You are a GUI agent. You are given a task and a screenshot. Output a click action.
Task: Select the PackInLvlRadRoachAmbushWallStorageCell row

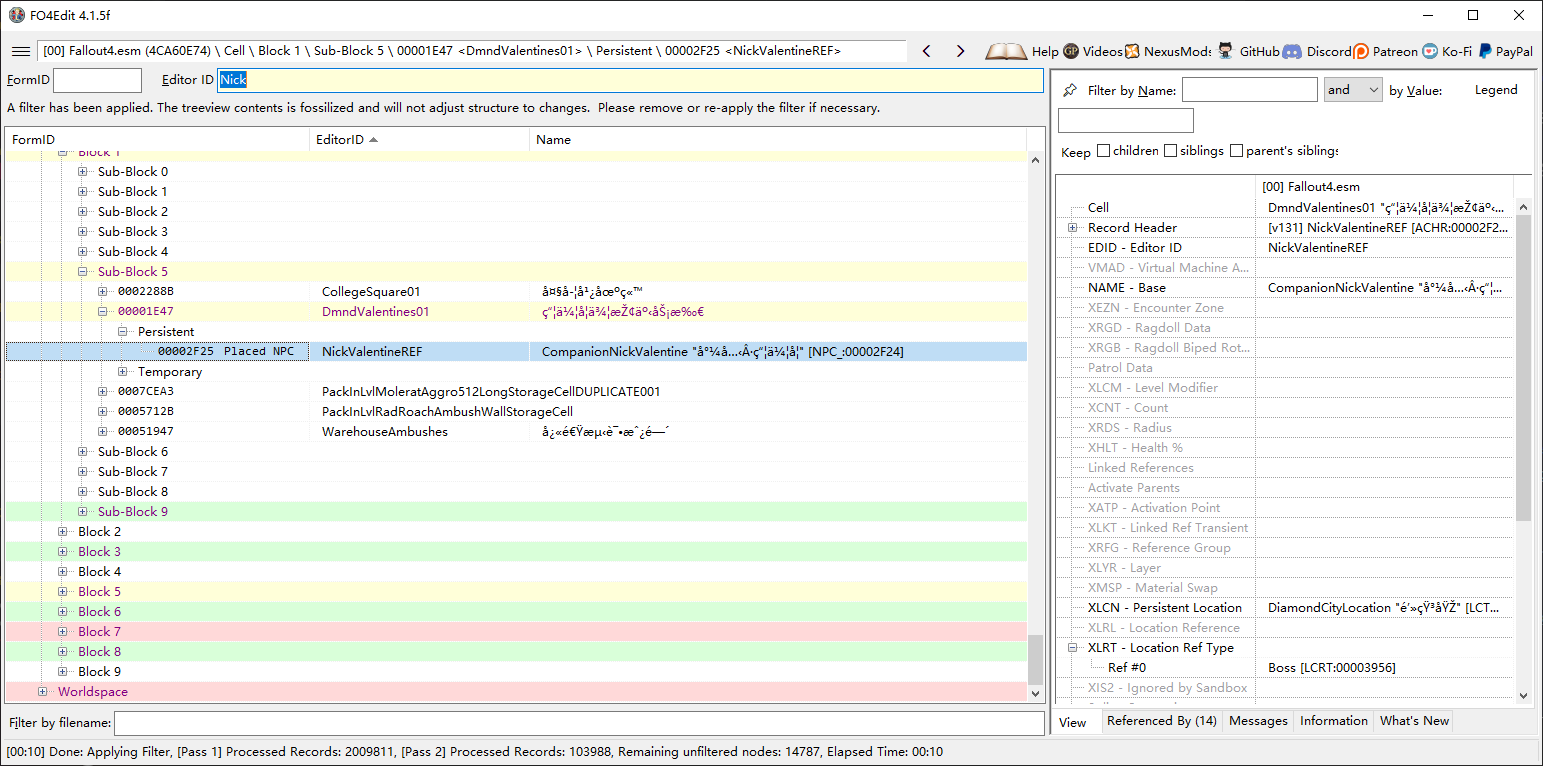coord(516,412)
